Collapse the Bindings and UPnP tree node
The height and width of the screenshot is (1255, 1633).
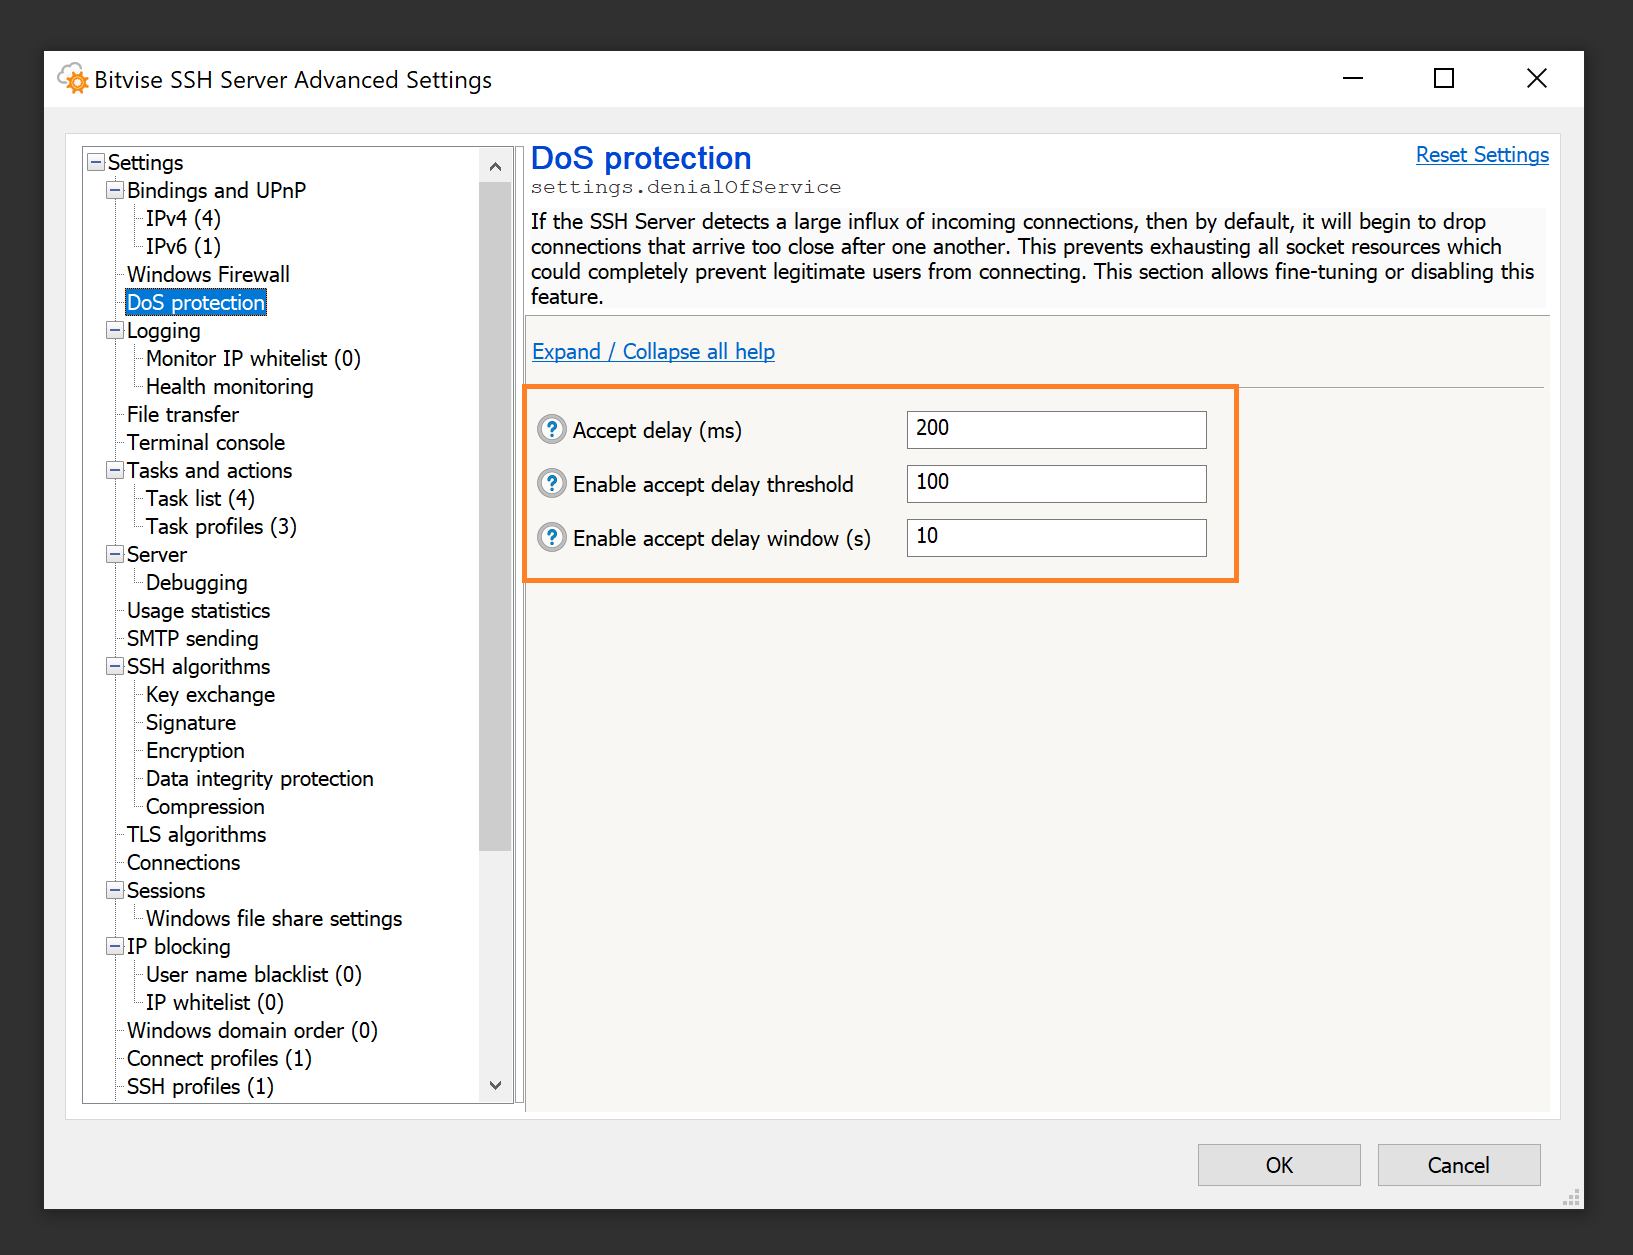[x=115, y=190]
